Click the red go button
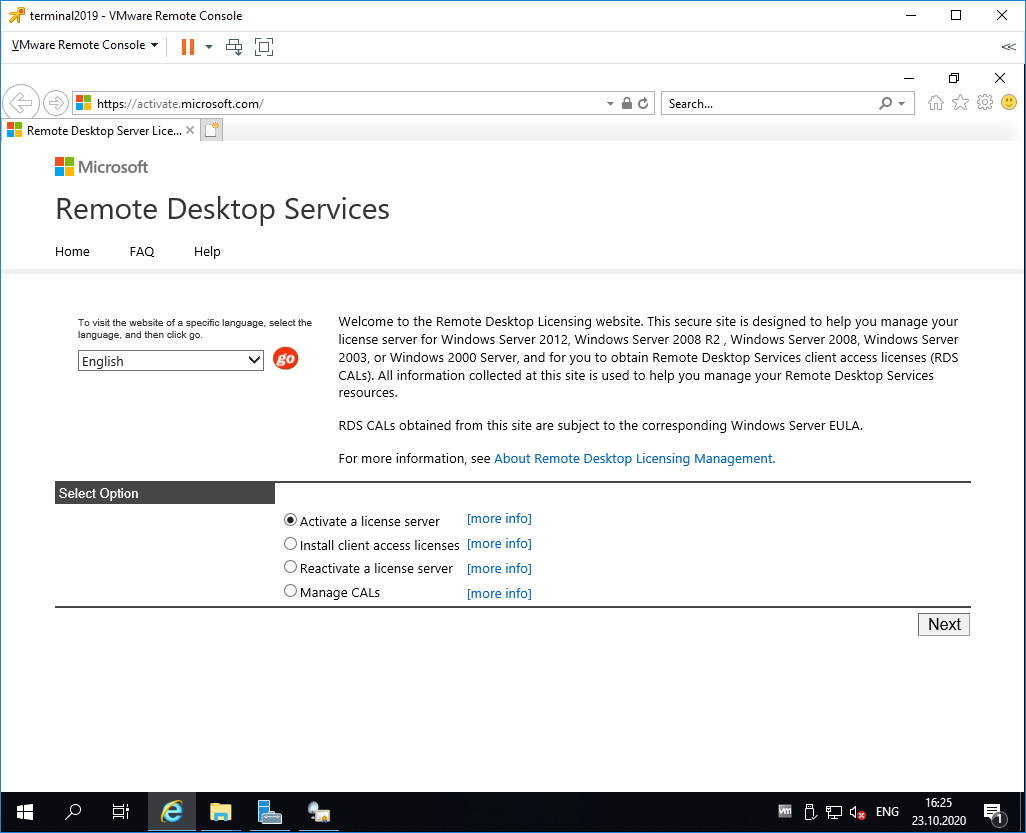 coord(285,359)
